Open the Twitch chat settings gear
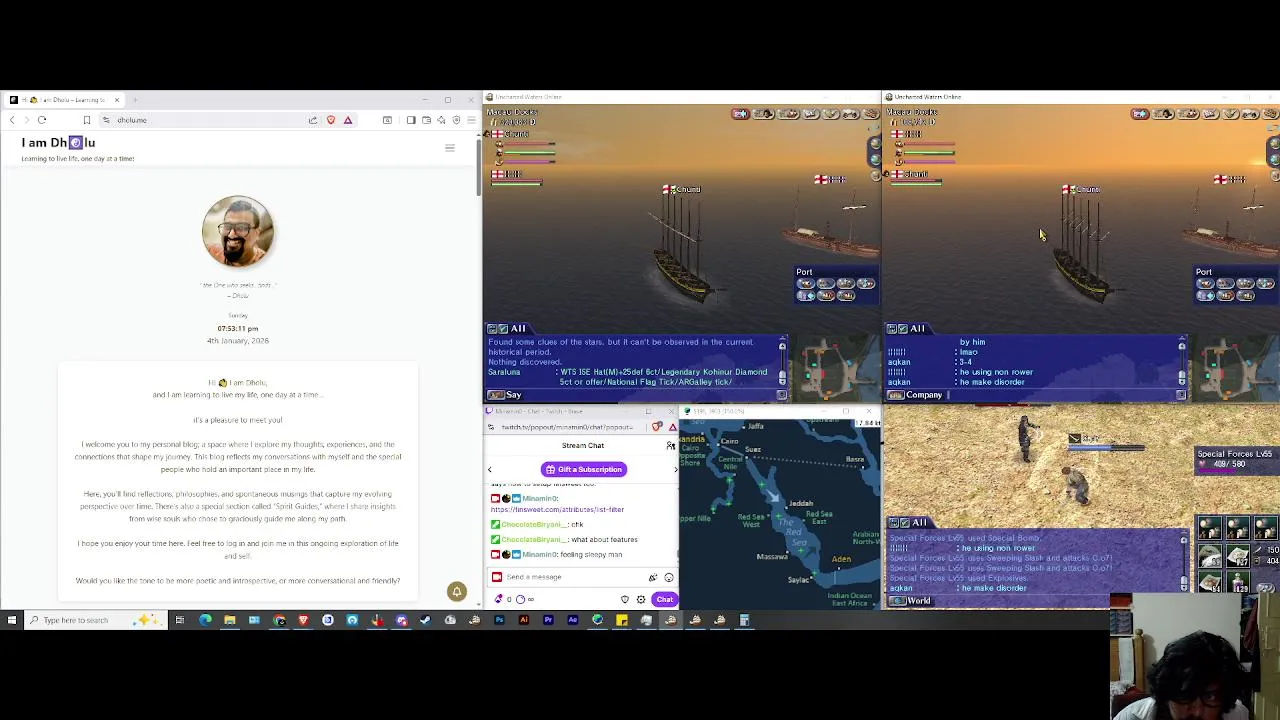The width and height of the screenshot is (1280, 720). coord(641,600)
